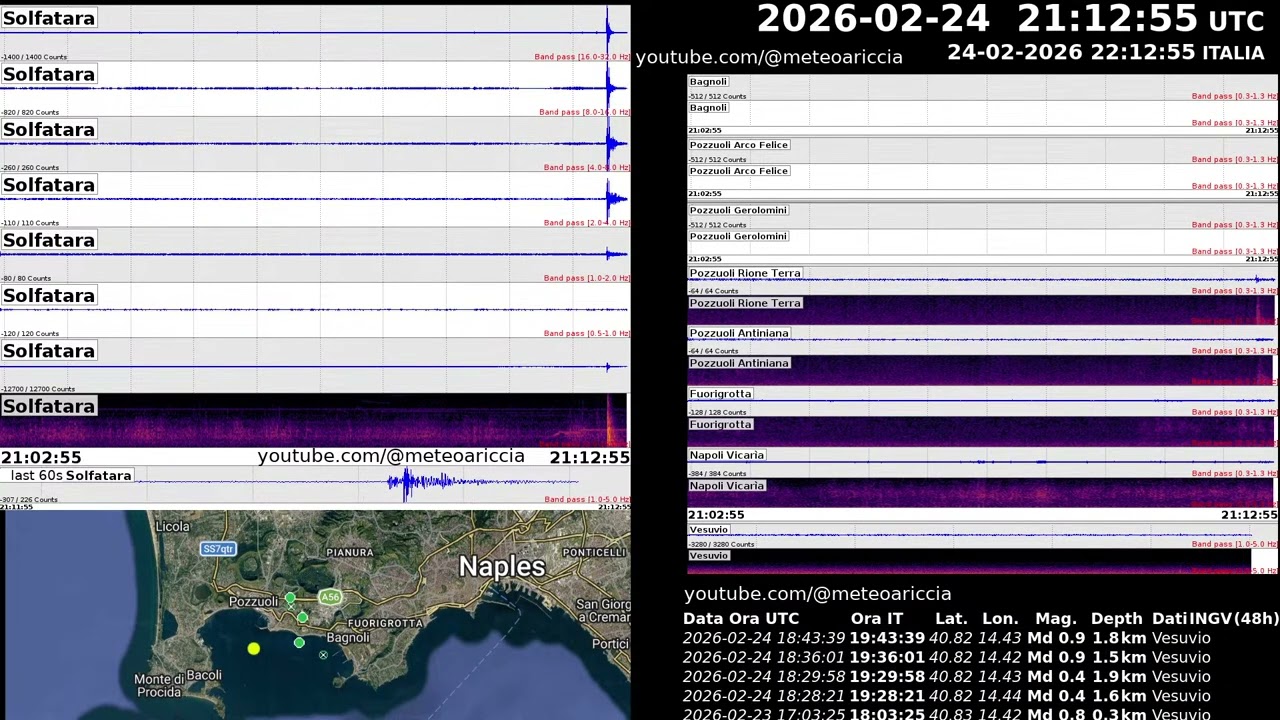Click the 'last 60s Solfatara' label
This screenshot has height=720, width=1280.
tap(71, 475)
